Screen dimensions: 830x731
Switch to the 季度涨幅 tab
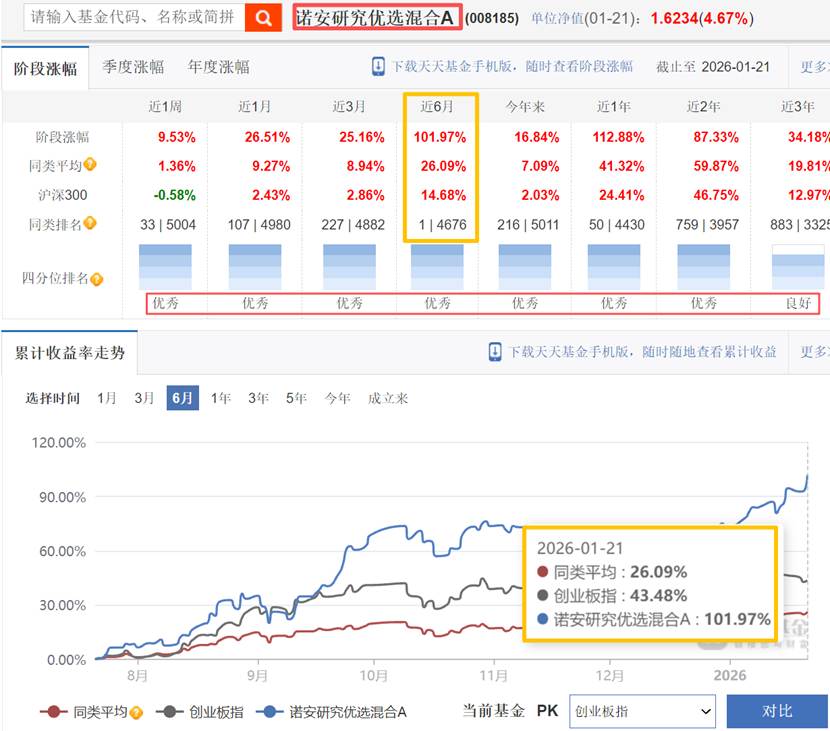click(133, 67)
